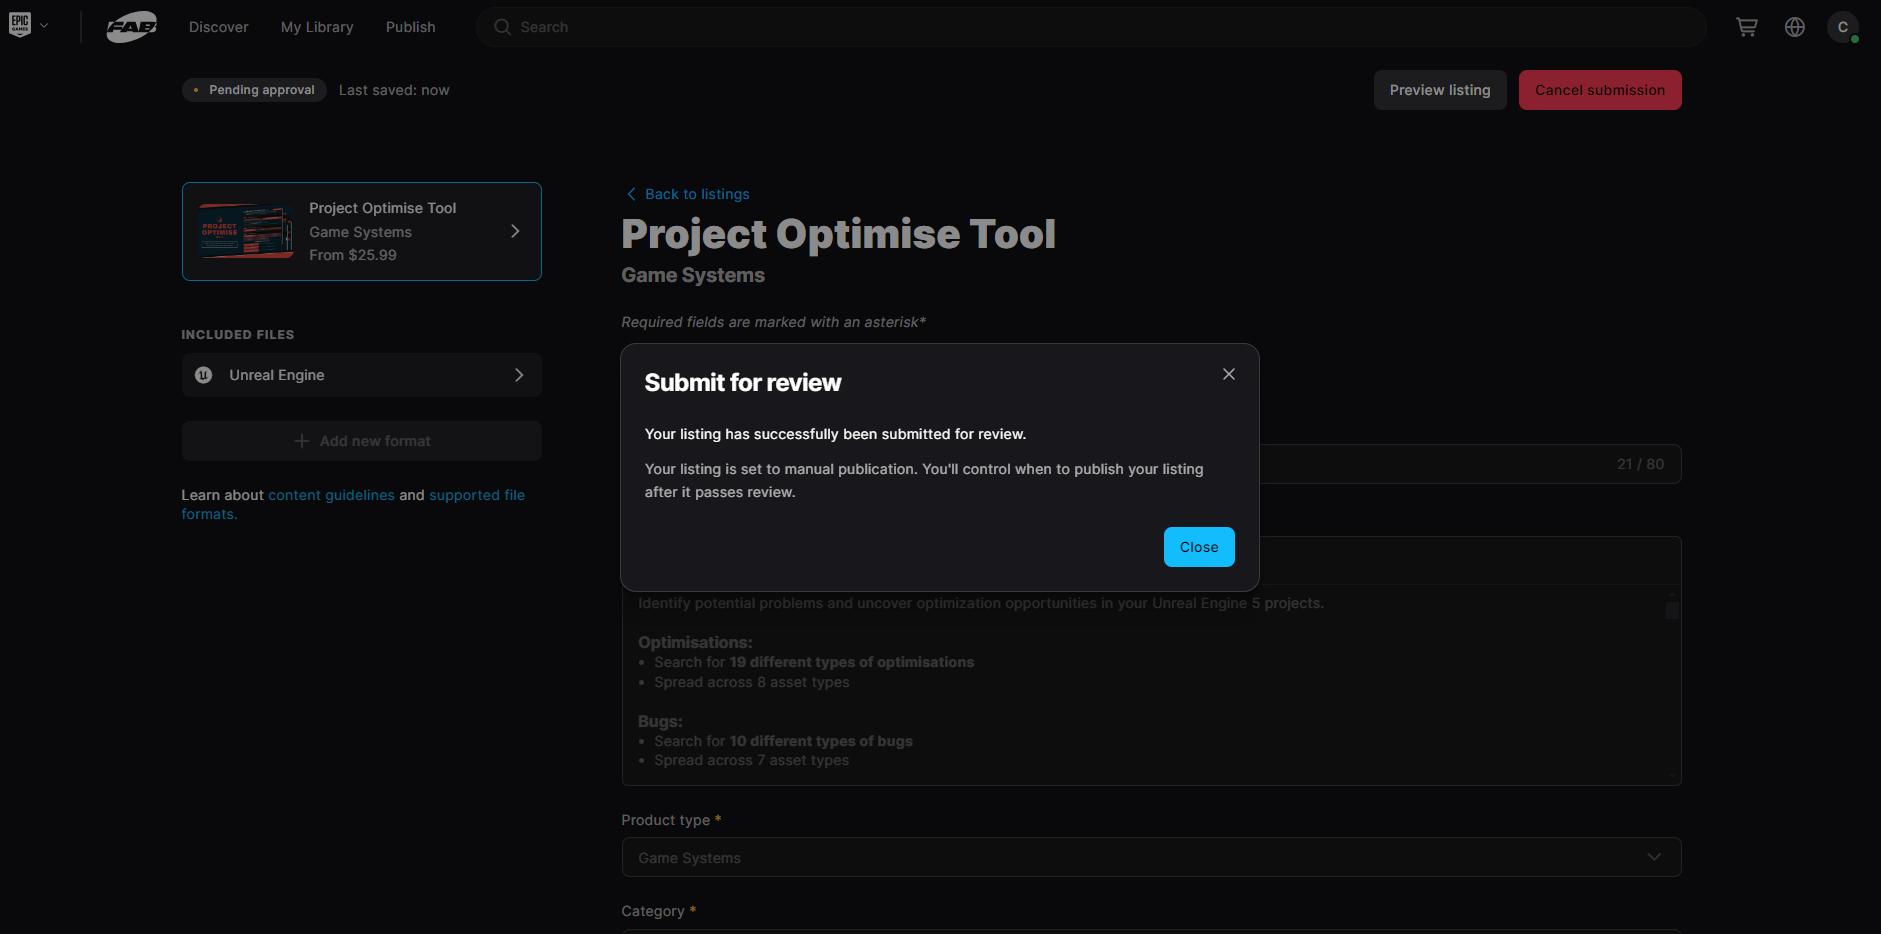Click the Pending approval status badge

(x=254, y=90)
